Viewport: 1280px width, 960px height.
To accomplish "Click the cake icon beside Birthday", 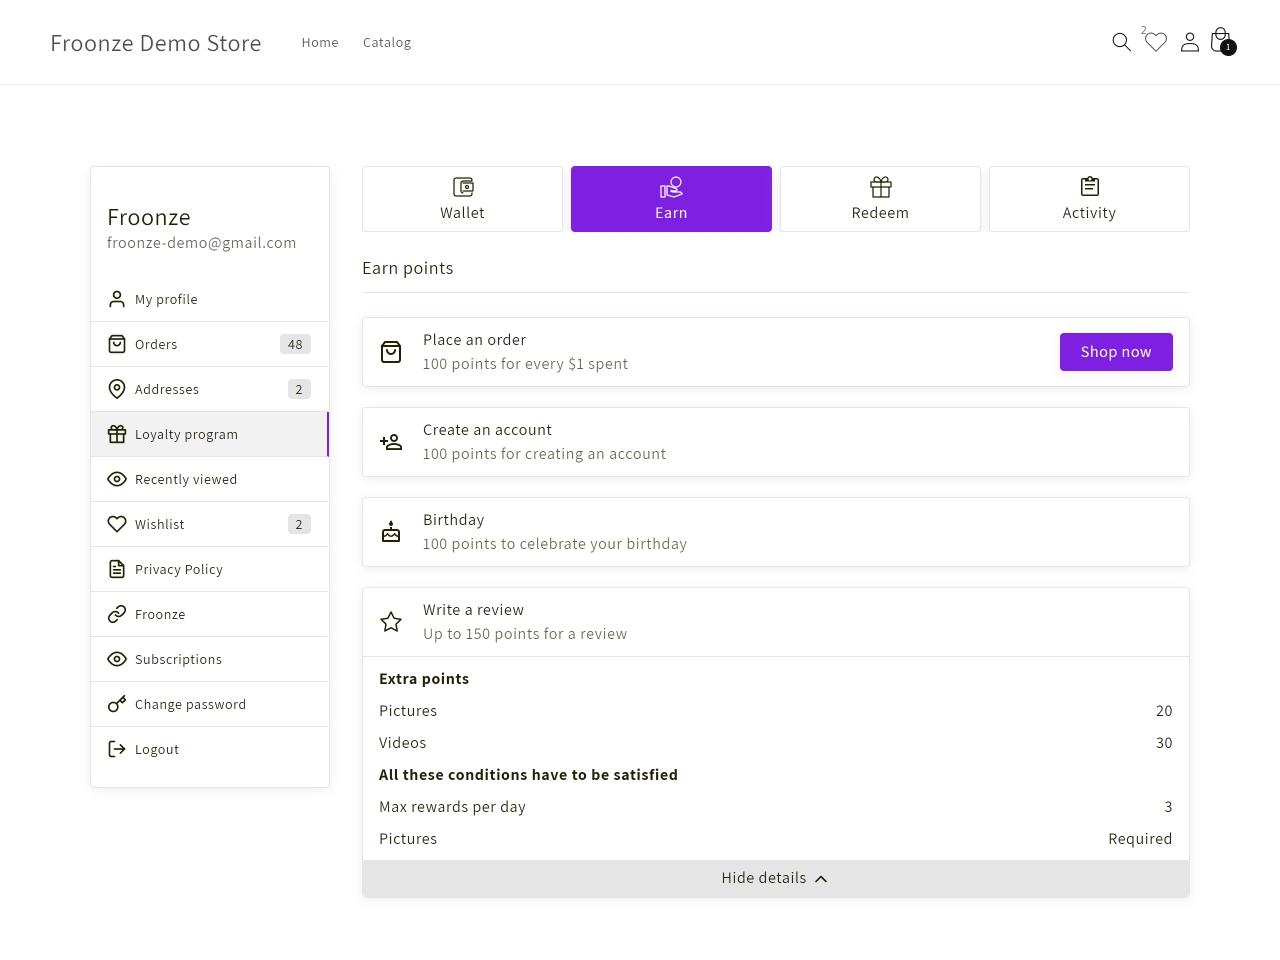I will [391, 532].
